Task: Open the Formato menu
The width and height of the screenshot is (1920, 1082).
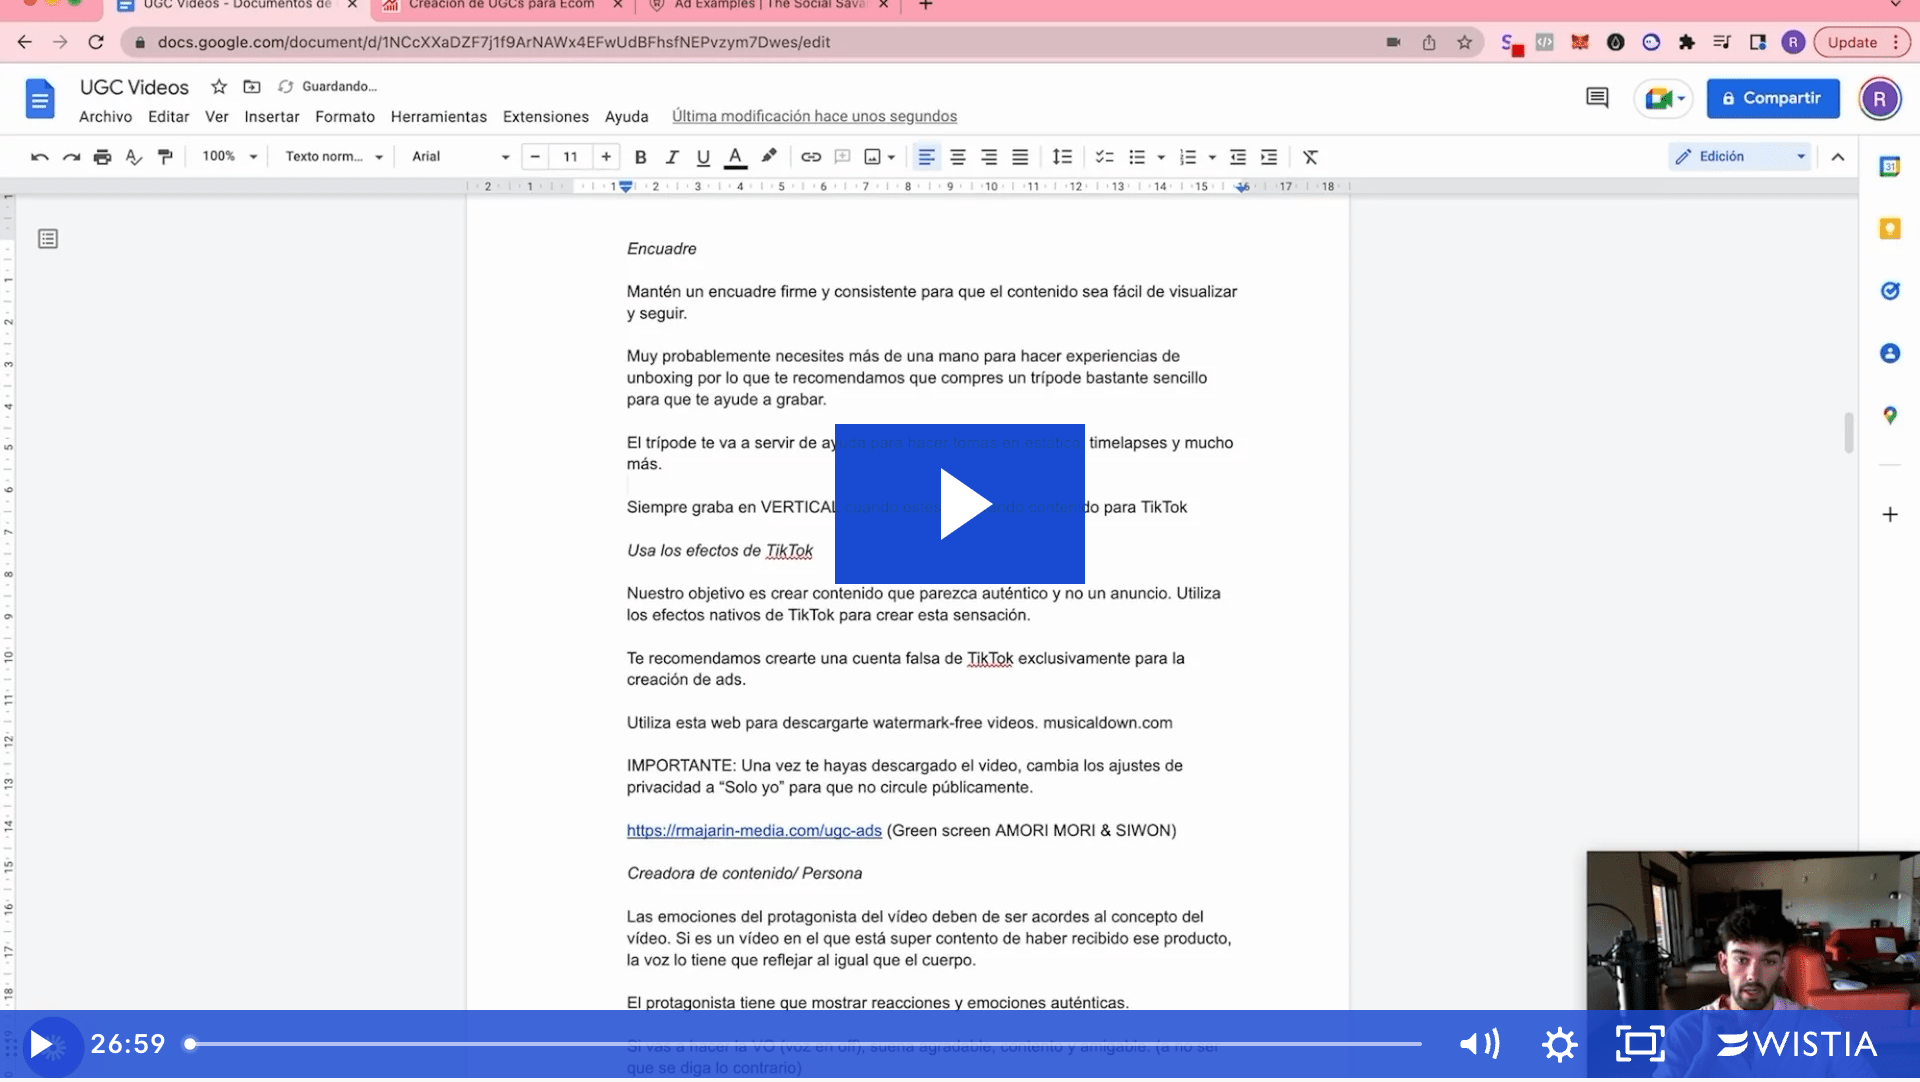Action: coord(345,117)
